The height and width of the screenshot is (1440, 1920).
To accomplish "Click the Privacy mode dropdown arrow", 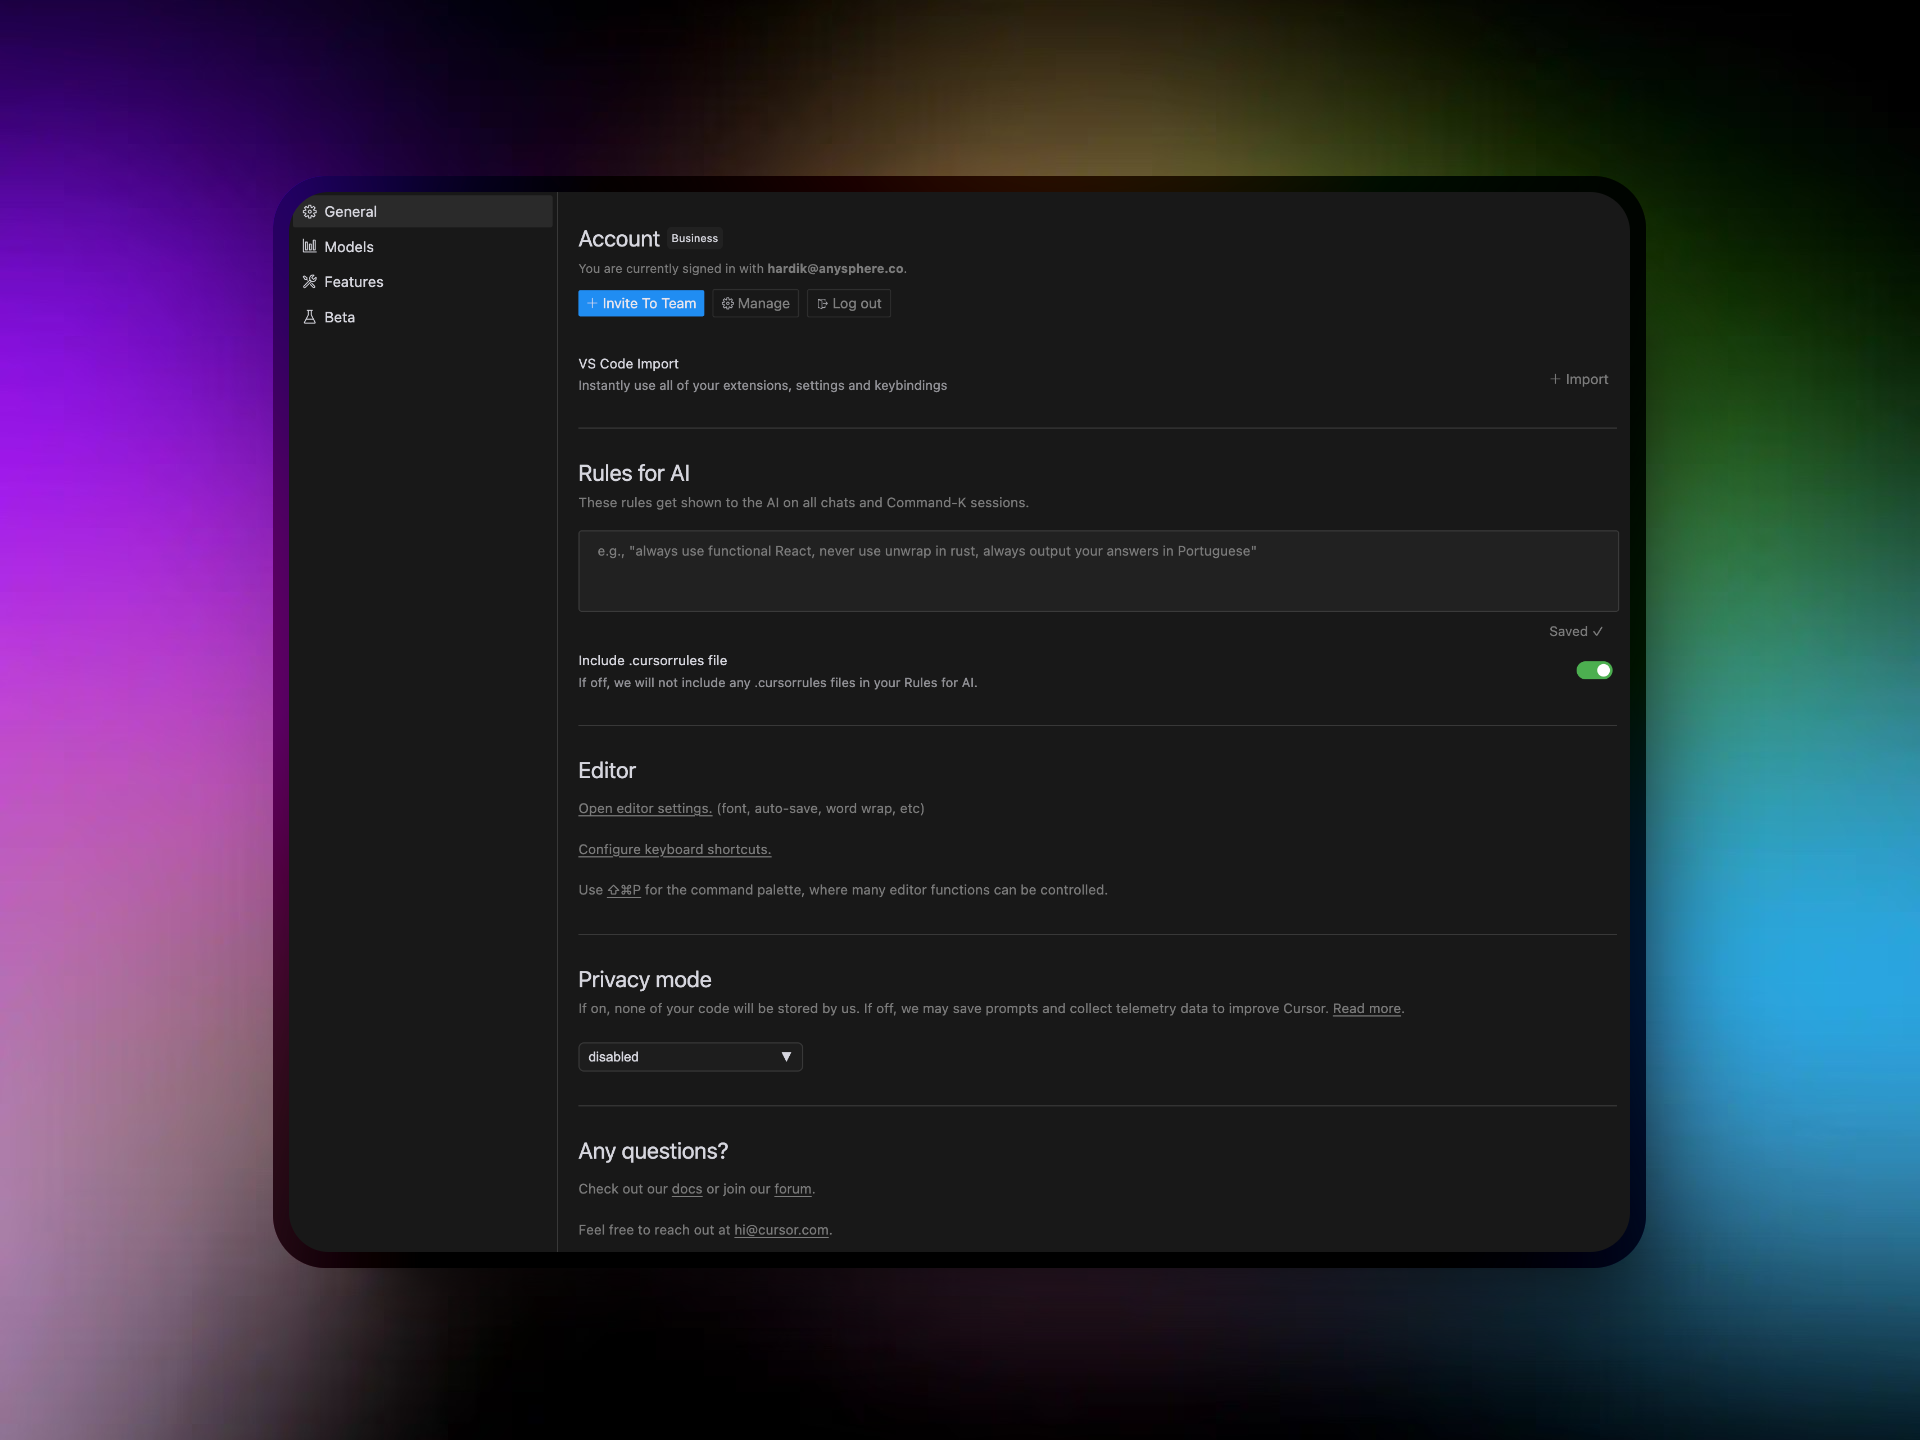I will pos(786,1057).
